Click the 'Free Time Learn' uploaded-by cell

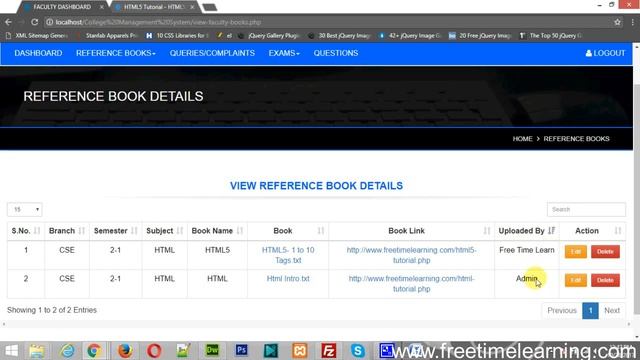527,250
